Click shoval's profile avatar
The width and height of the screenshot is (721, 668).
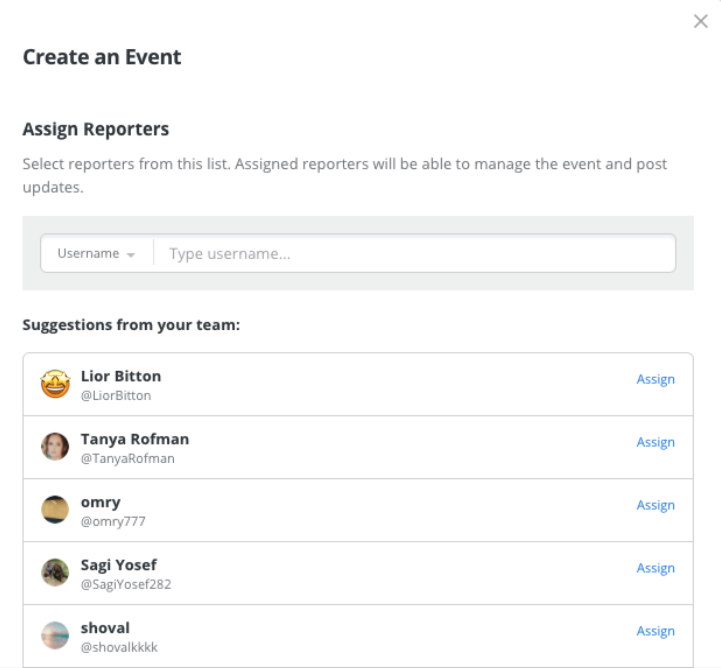pyautogui.click(x=55, y=635)
